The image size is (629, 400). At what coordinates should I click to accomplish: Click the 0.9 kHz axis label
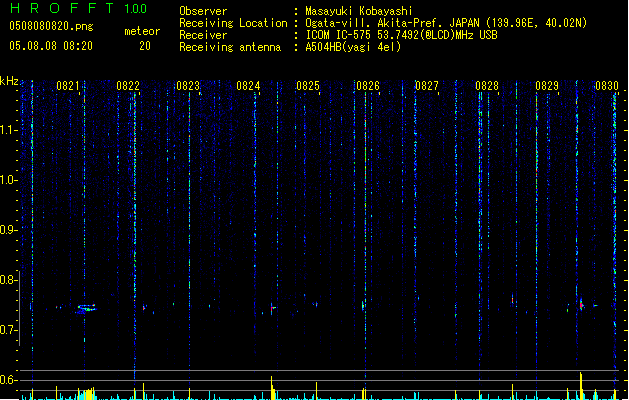pyautogui.click(x=9, y=230)
